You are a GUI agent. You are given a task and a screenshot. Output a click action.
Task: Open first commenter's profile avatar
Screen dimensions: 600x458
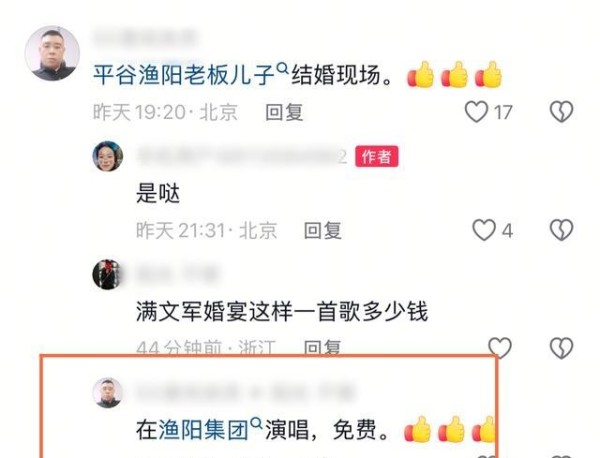[52, 53]
